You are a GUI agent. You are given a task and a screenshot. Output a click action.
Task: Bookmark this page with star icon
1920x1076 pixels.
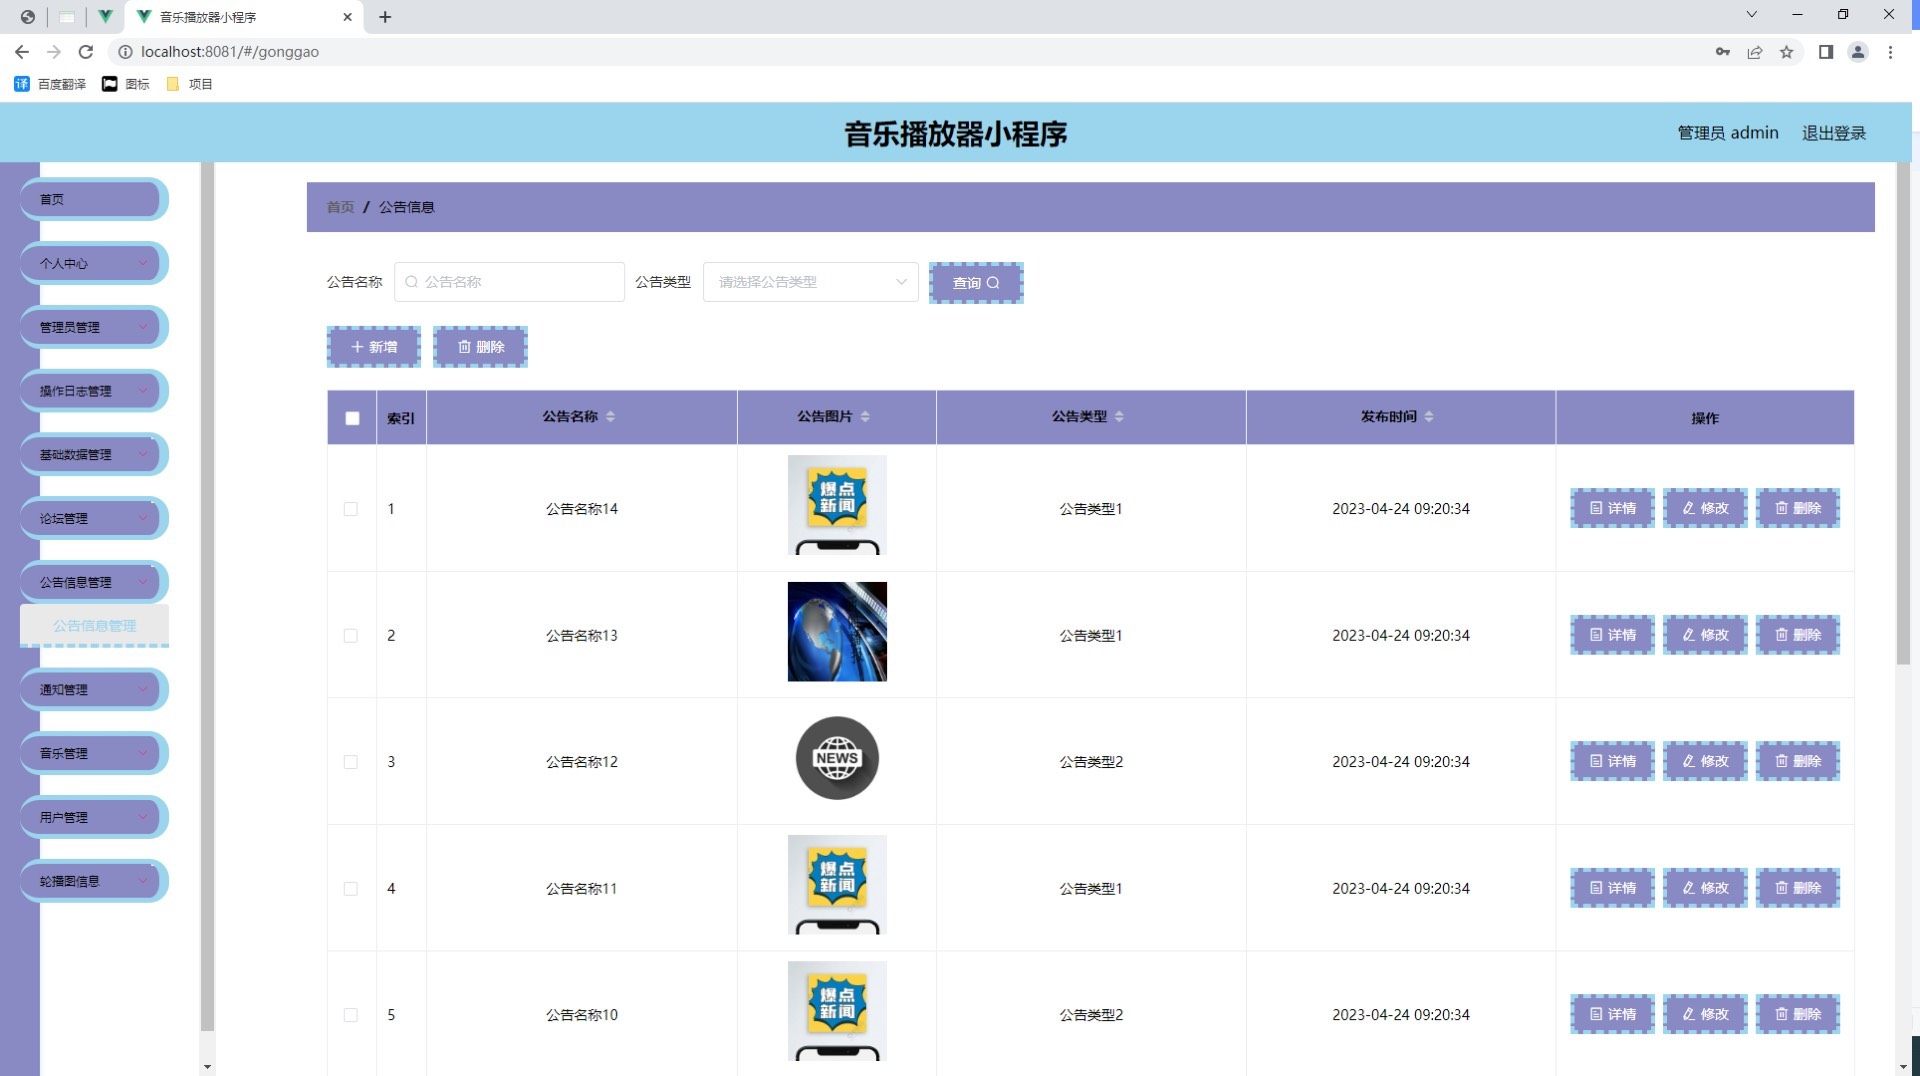[1786, 52]
